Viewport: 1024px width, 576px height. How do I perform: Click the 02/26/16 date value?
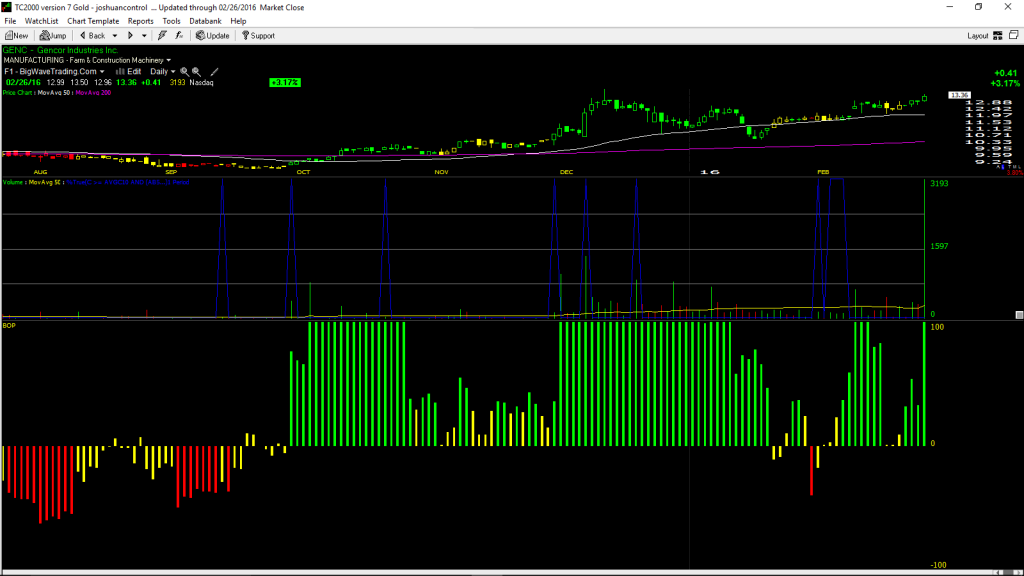point(23,82)
